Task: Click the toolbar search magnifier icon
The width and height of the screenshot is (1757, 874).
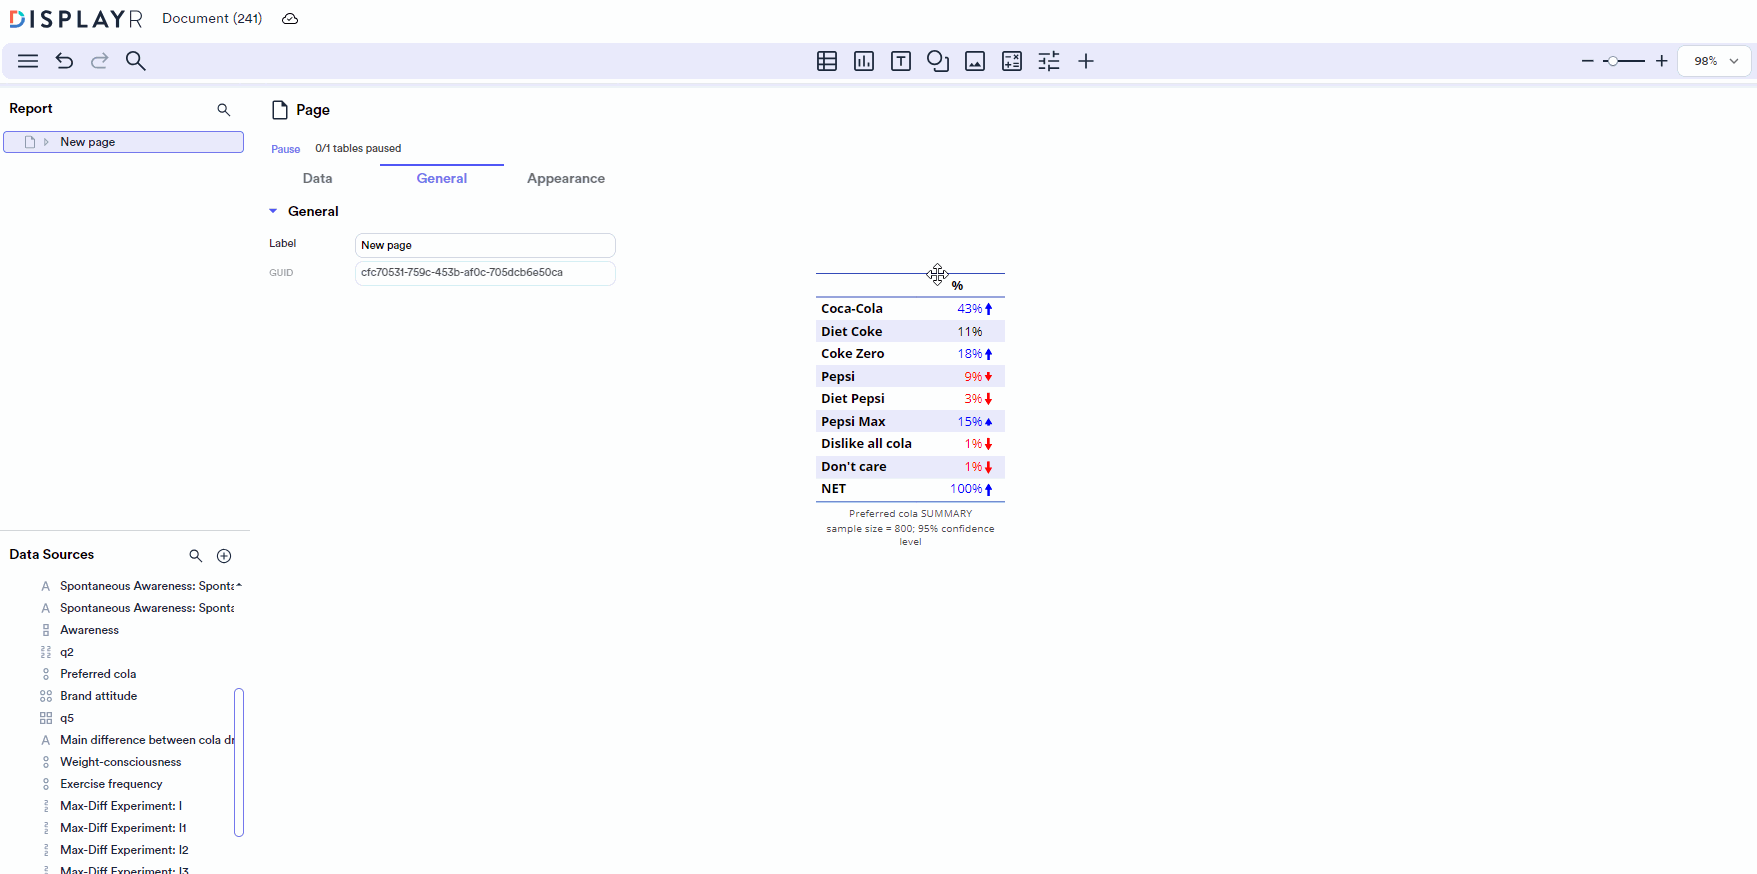Action: coord(136,61)
